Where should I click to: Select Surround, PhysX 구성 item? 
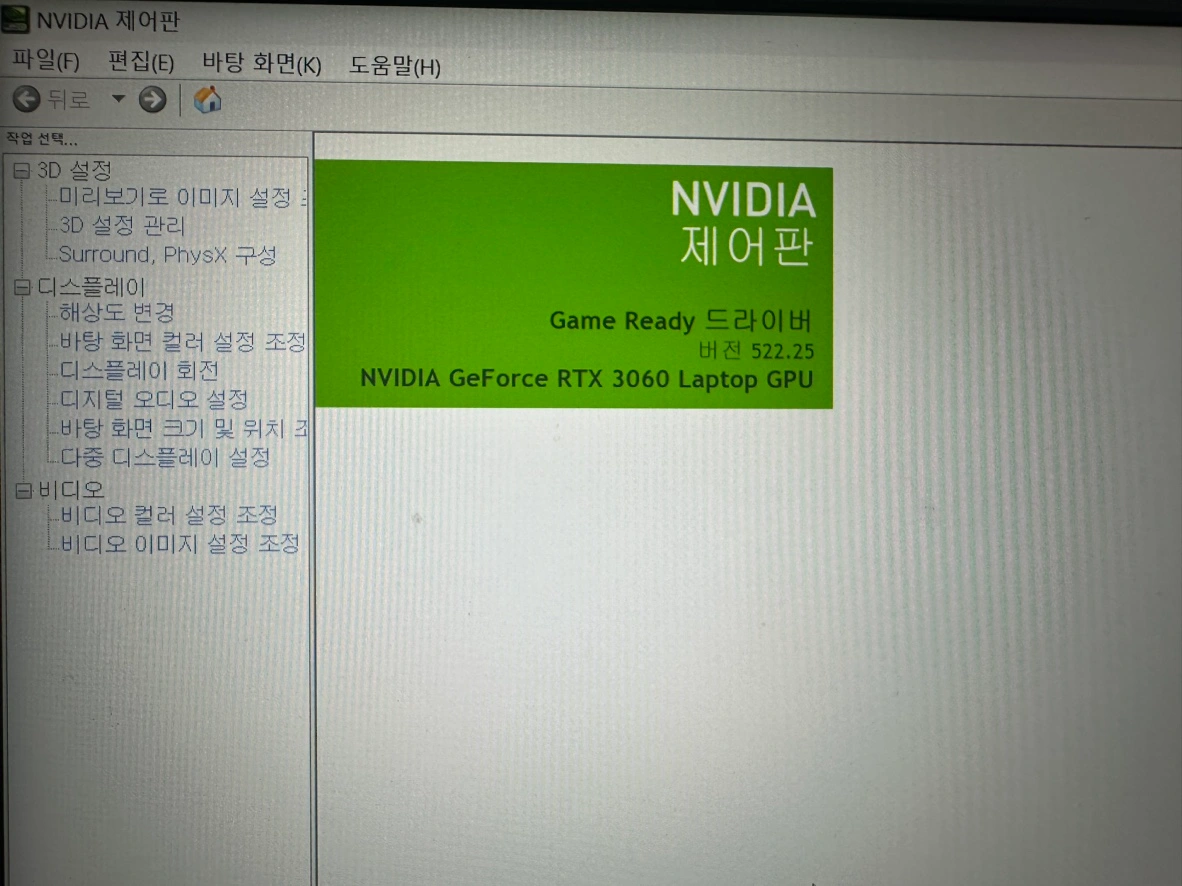[167, 255]
